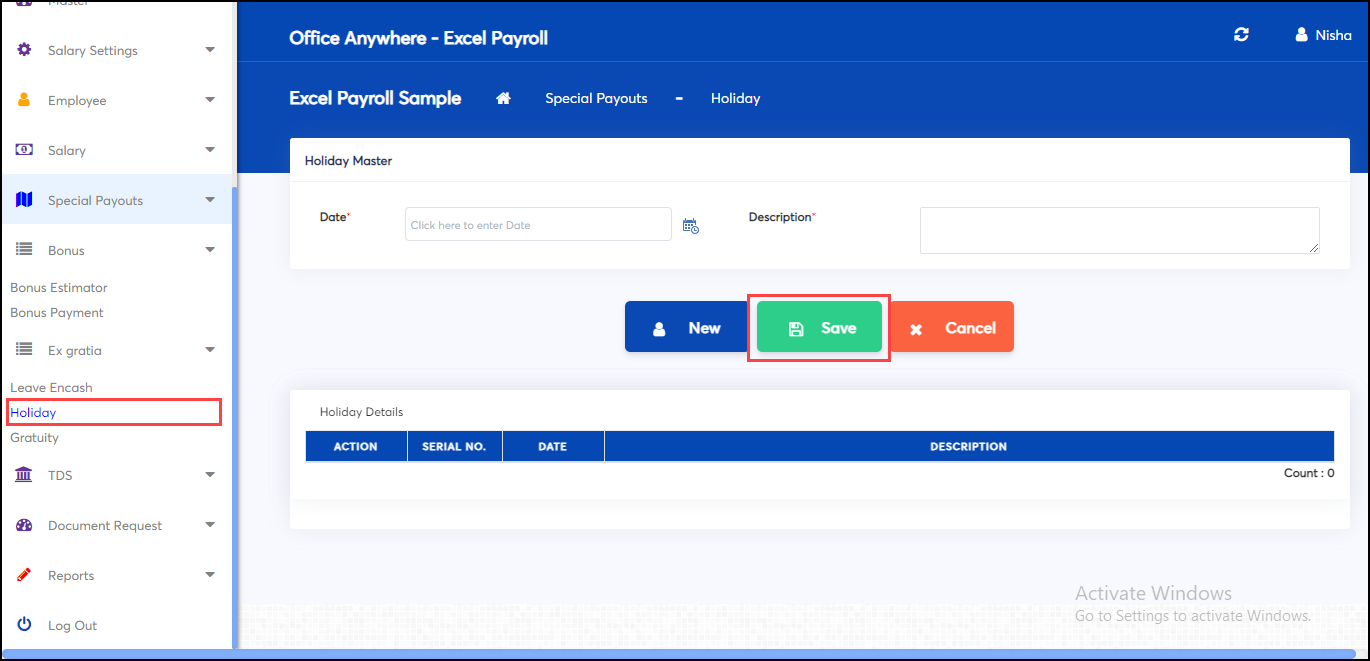Expand Salary Settings dropdown arrow
The height and width of the screenshot is (661, 1370).
click(210, 50)
